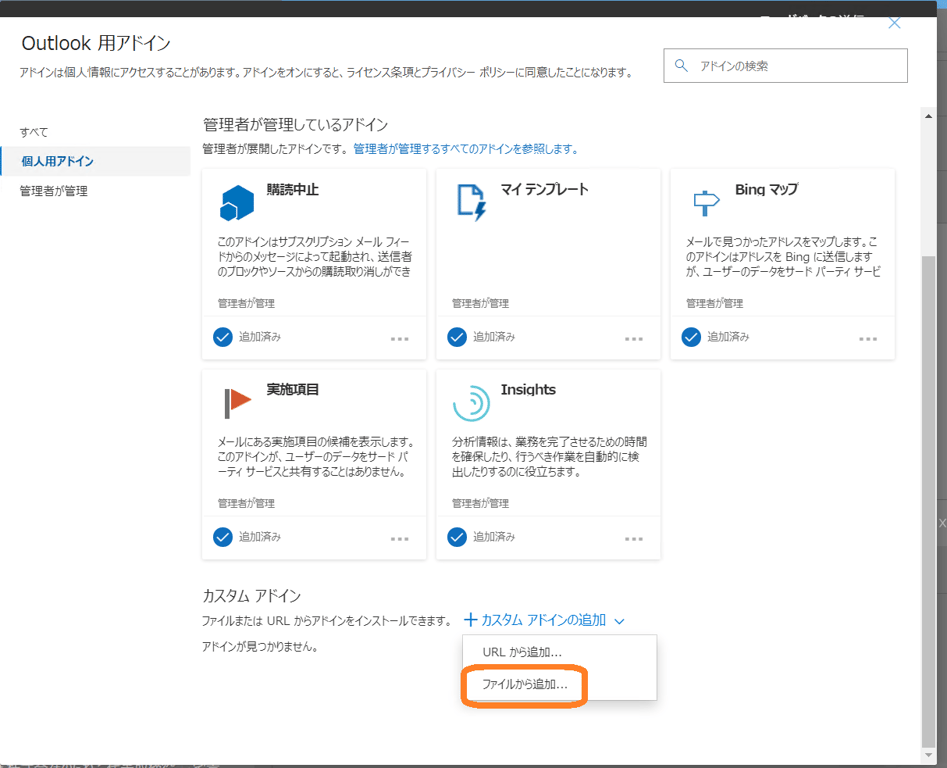Toggle 追加済み checkmark on Bing マップ card
This screenshot has height=768, width=947.
point(691,337)
